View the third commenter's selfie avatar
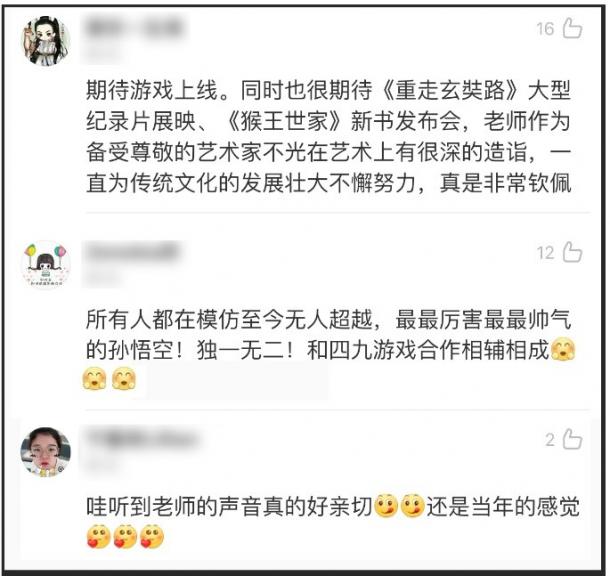 pyautogui.click(x=46, y=452)
